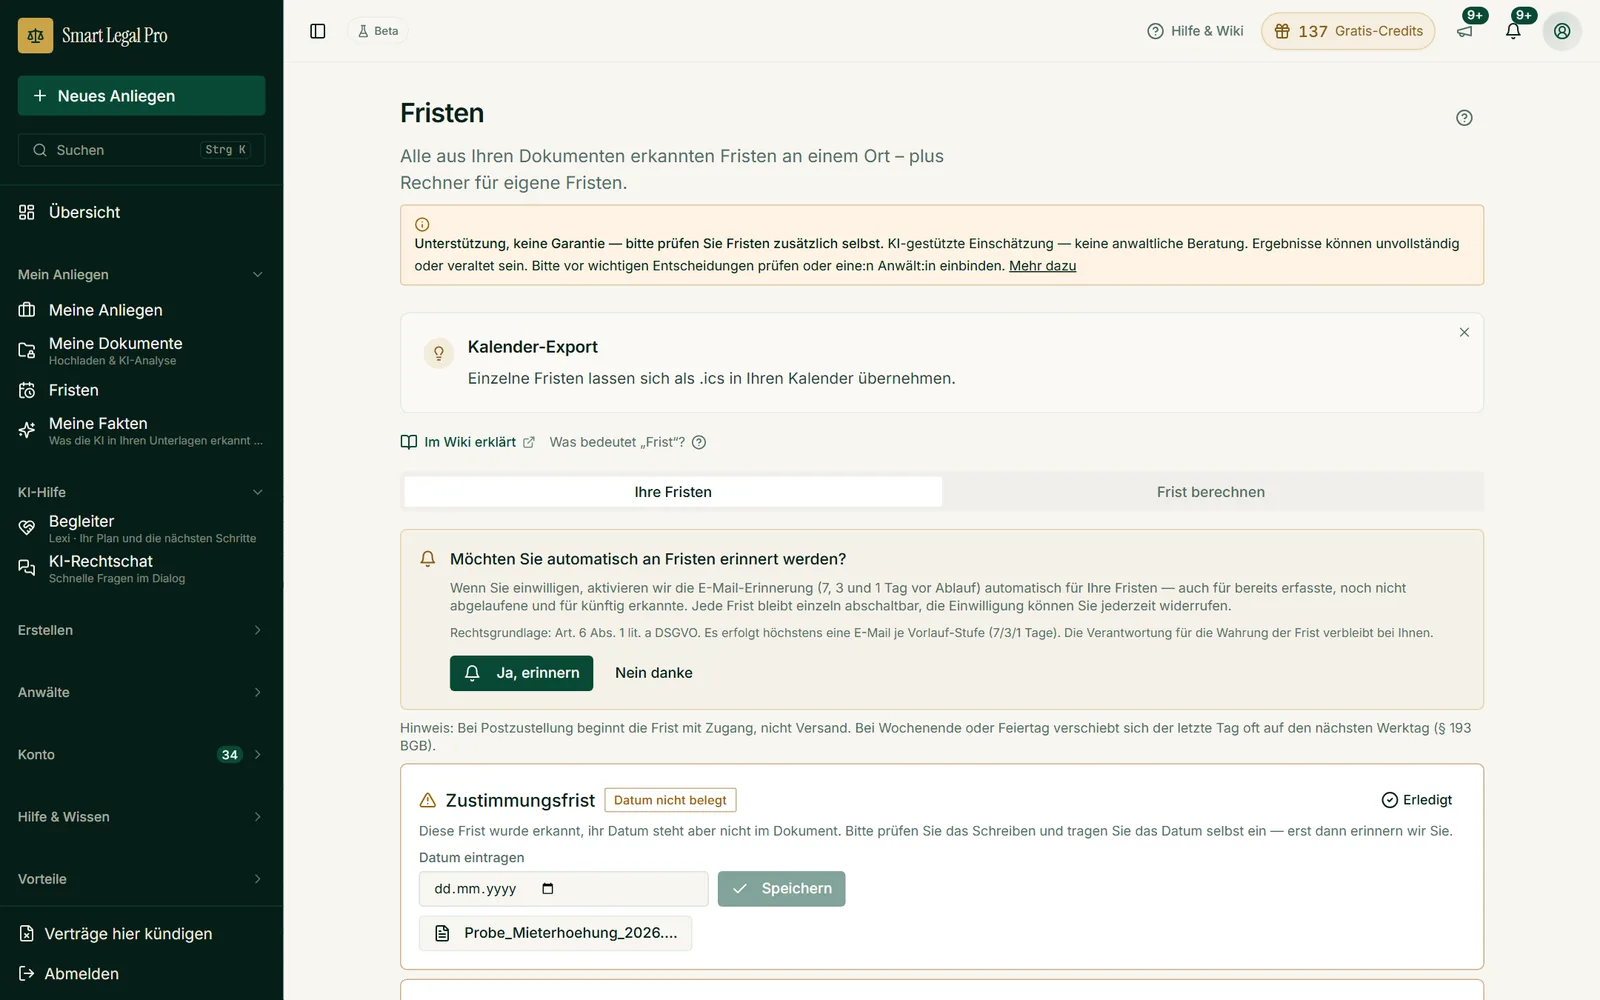Decline reminders with Nein danke
The height and width of the screenshot is (1000, 1600).
654,673
